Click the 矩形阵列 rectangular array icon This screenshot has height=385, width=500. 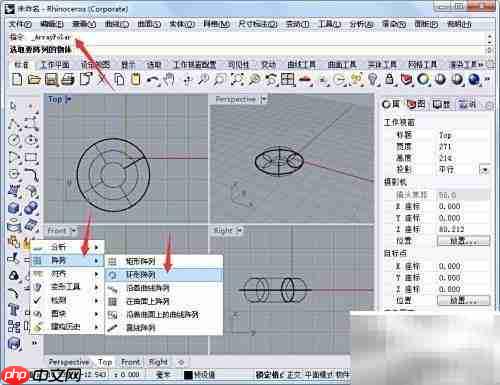click(x=113, y=261)
